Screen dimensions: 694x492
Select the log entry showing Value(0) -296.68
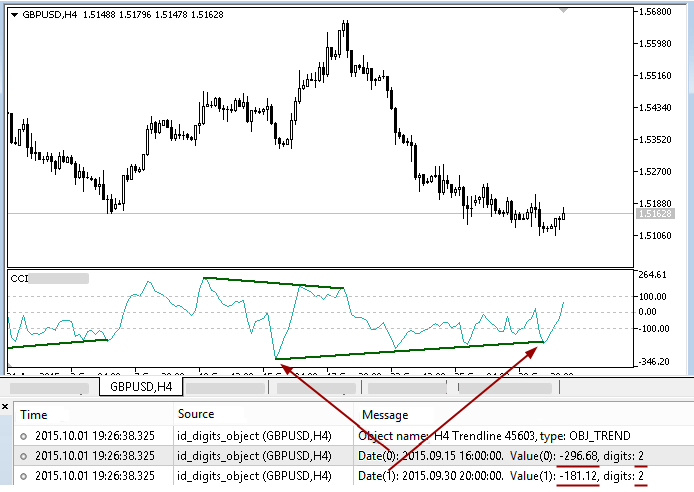500,456
